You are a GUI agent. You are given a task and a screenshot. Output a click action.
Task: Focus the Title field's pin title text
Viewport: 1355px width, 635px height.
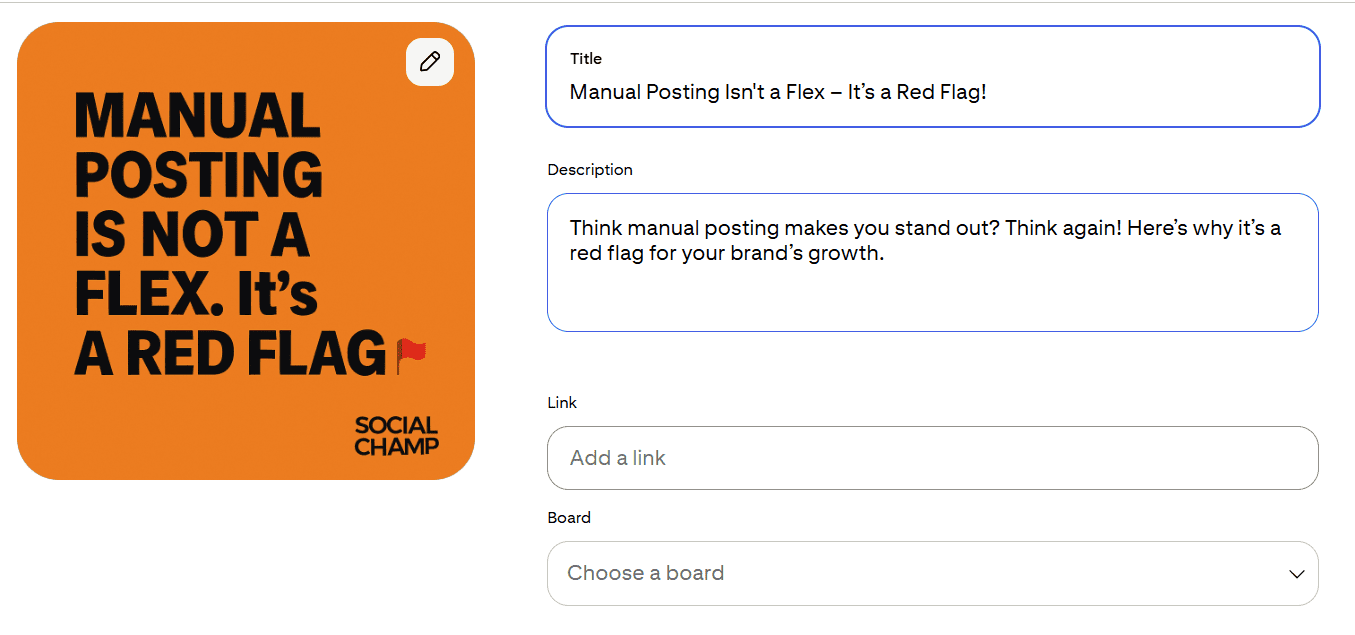pos(778,92)
